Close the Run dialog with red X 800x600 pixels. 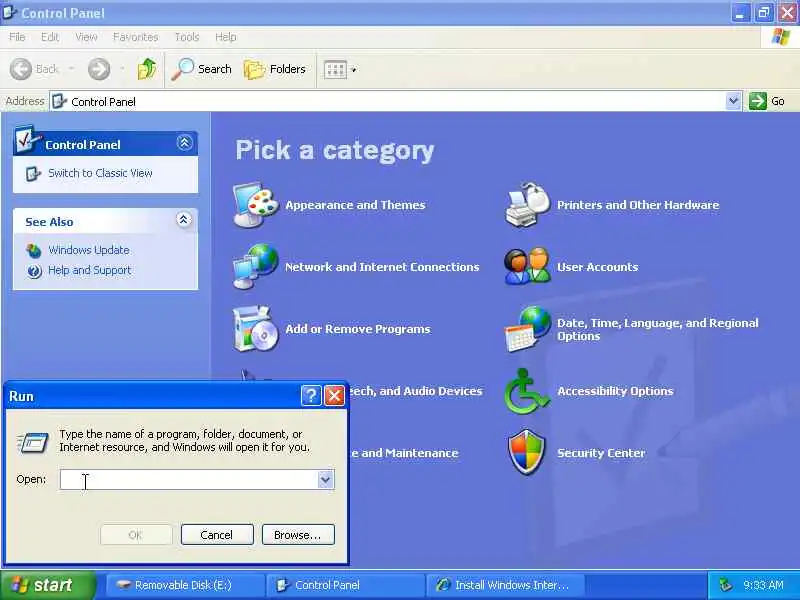(334, 395)
